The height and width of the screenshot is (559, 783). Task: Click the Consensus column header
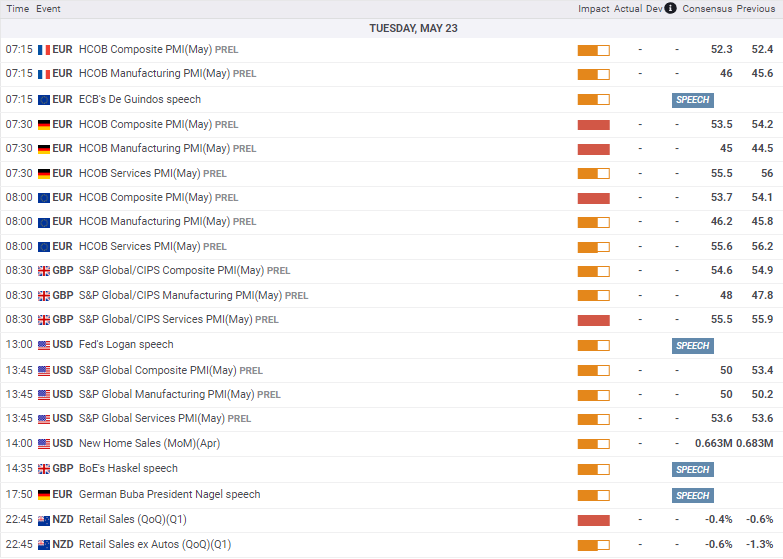[707, 8]
